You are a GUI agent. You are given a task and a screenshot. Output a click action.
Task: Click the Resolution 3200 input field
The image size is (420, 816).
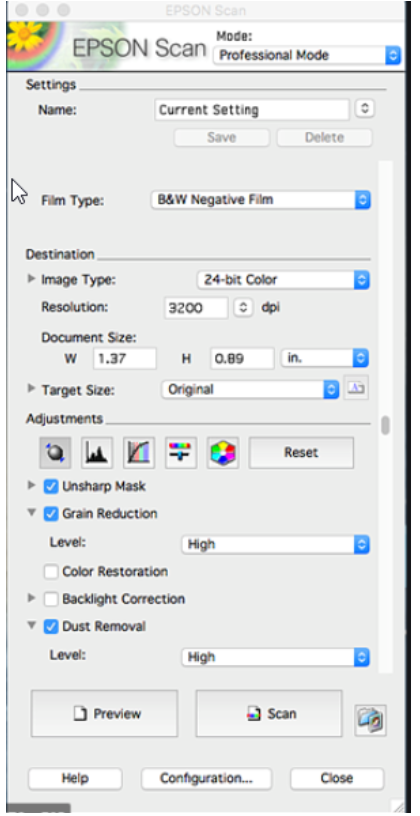pos(196,308)
